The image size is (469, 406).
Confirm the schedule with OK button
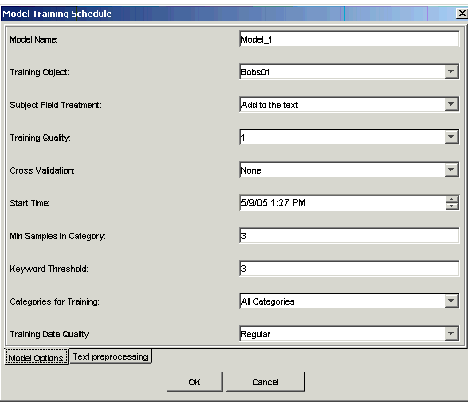[x=195, y=382]
